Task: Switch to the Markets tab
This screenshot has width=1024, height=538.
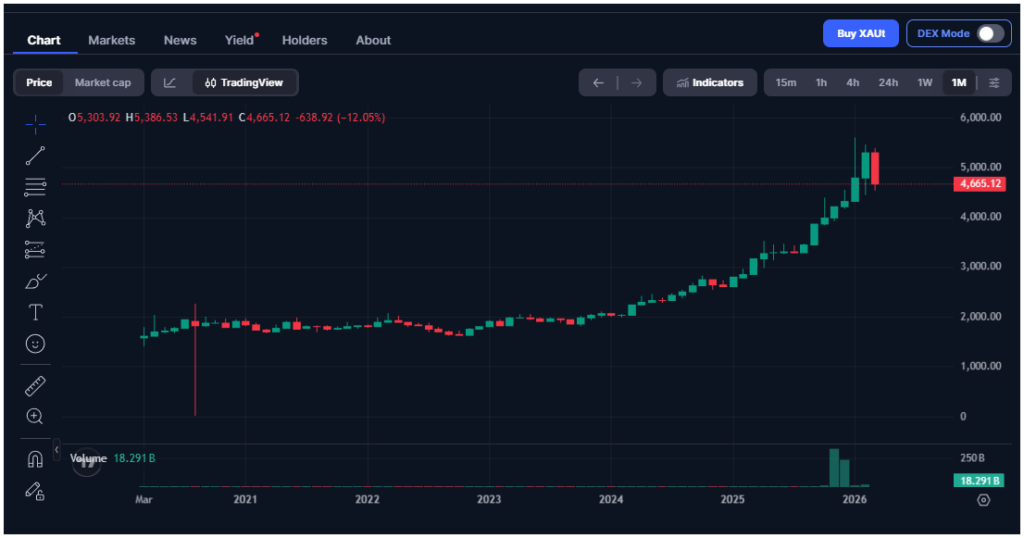Action: coord(111,40)
